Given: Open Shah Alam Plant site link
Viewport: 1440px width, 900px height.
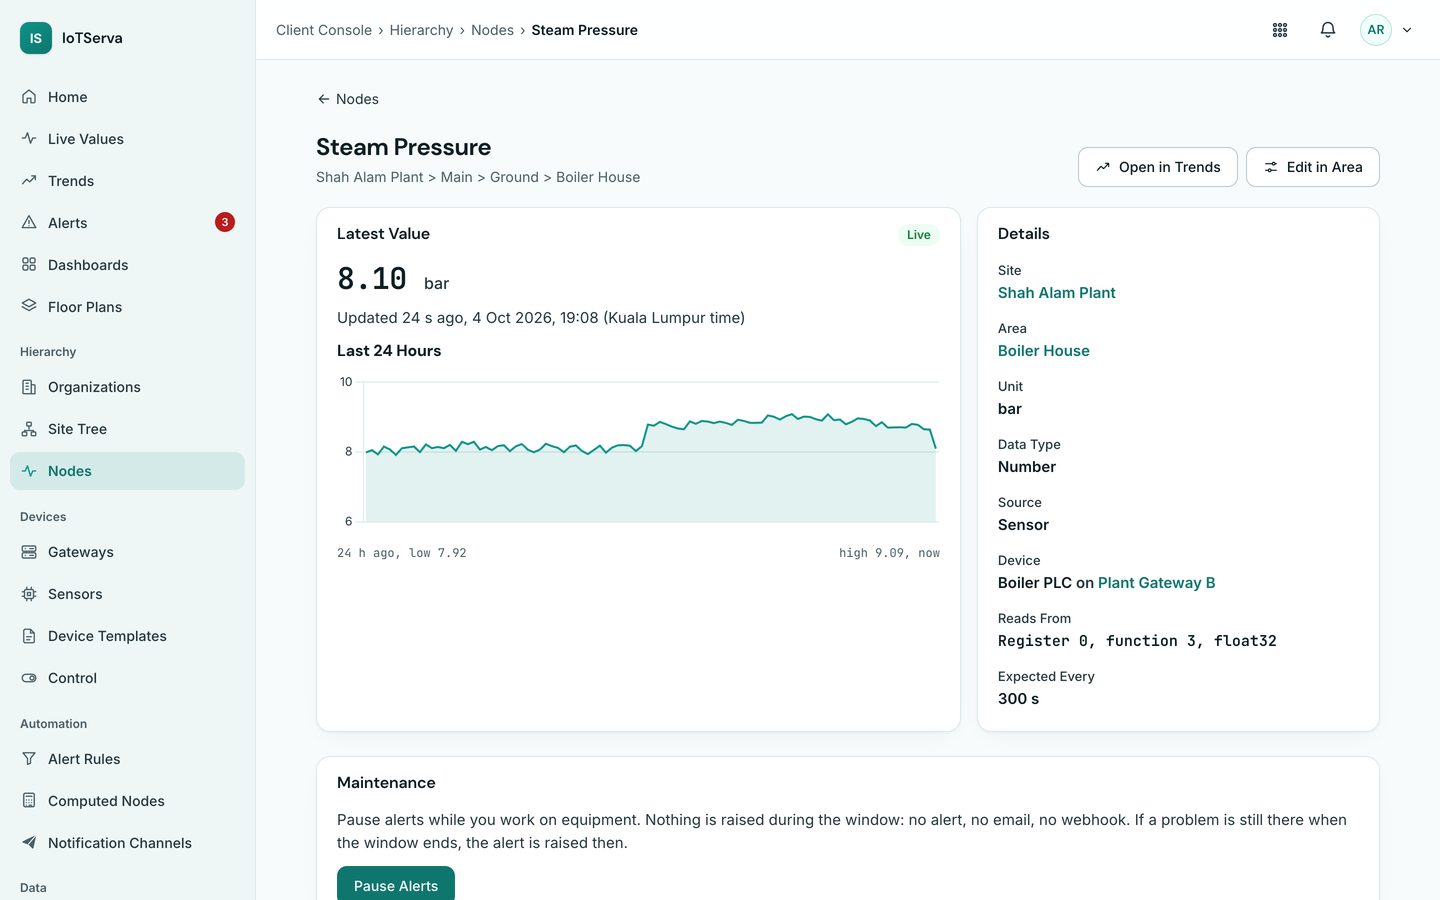Looking at the screenshot, I should pos(1056,293).
